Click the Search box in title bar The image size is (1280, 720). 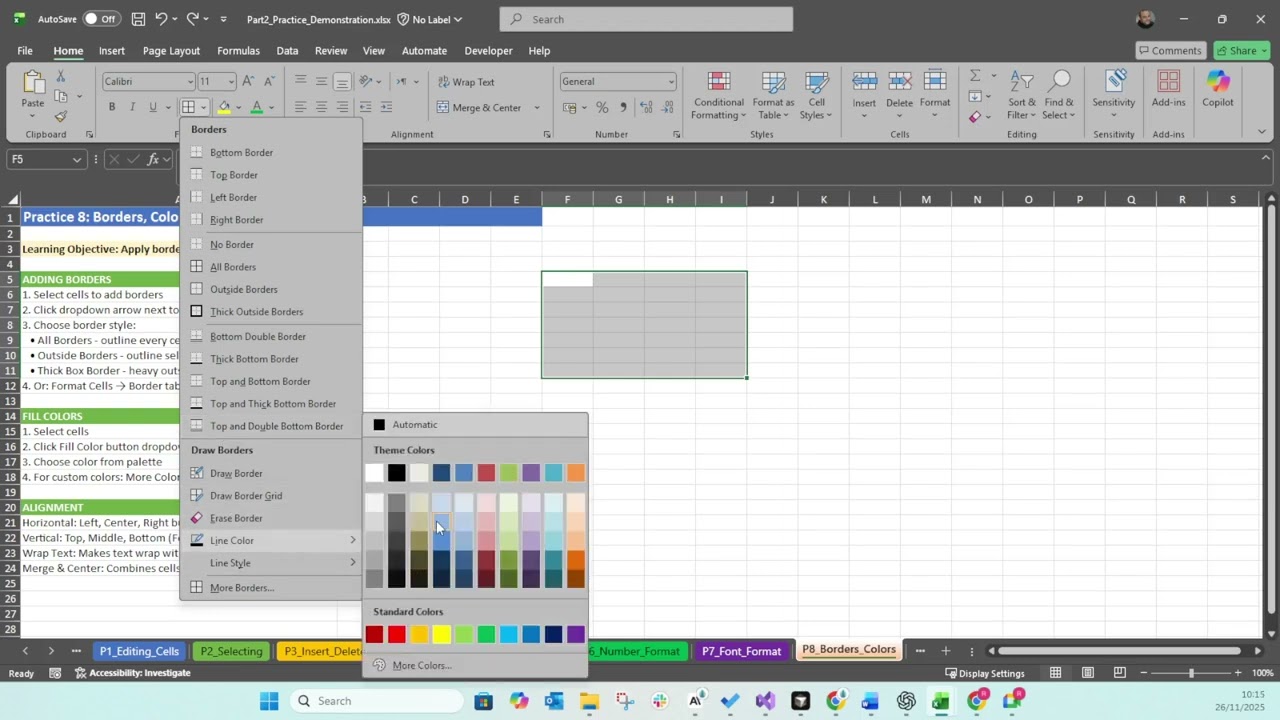click(646, 19)
